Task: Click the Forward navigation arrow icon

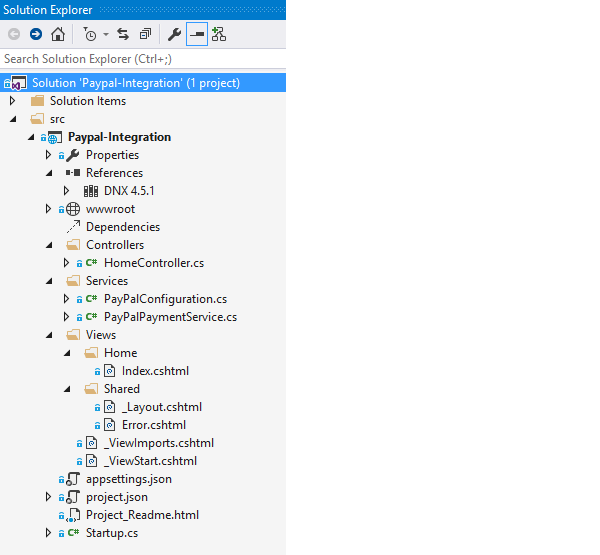Action: 36,34
